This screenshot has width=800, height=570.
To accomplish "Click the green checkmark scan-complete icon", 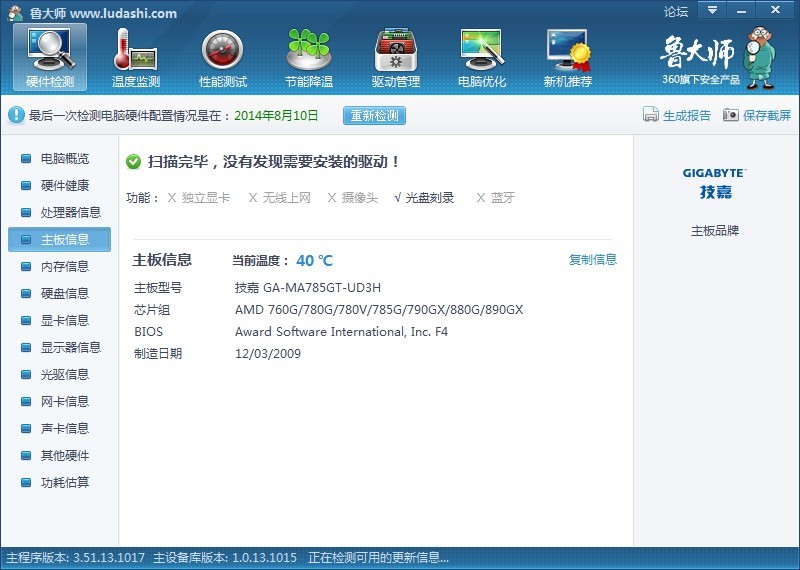I will coord(133,162).
